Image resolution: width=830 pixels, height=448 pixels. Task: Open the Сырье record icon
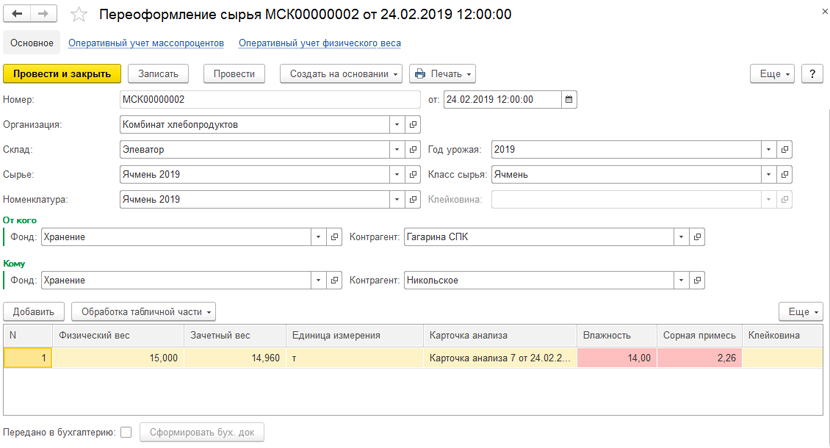pos(413,174)
